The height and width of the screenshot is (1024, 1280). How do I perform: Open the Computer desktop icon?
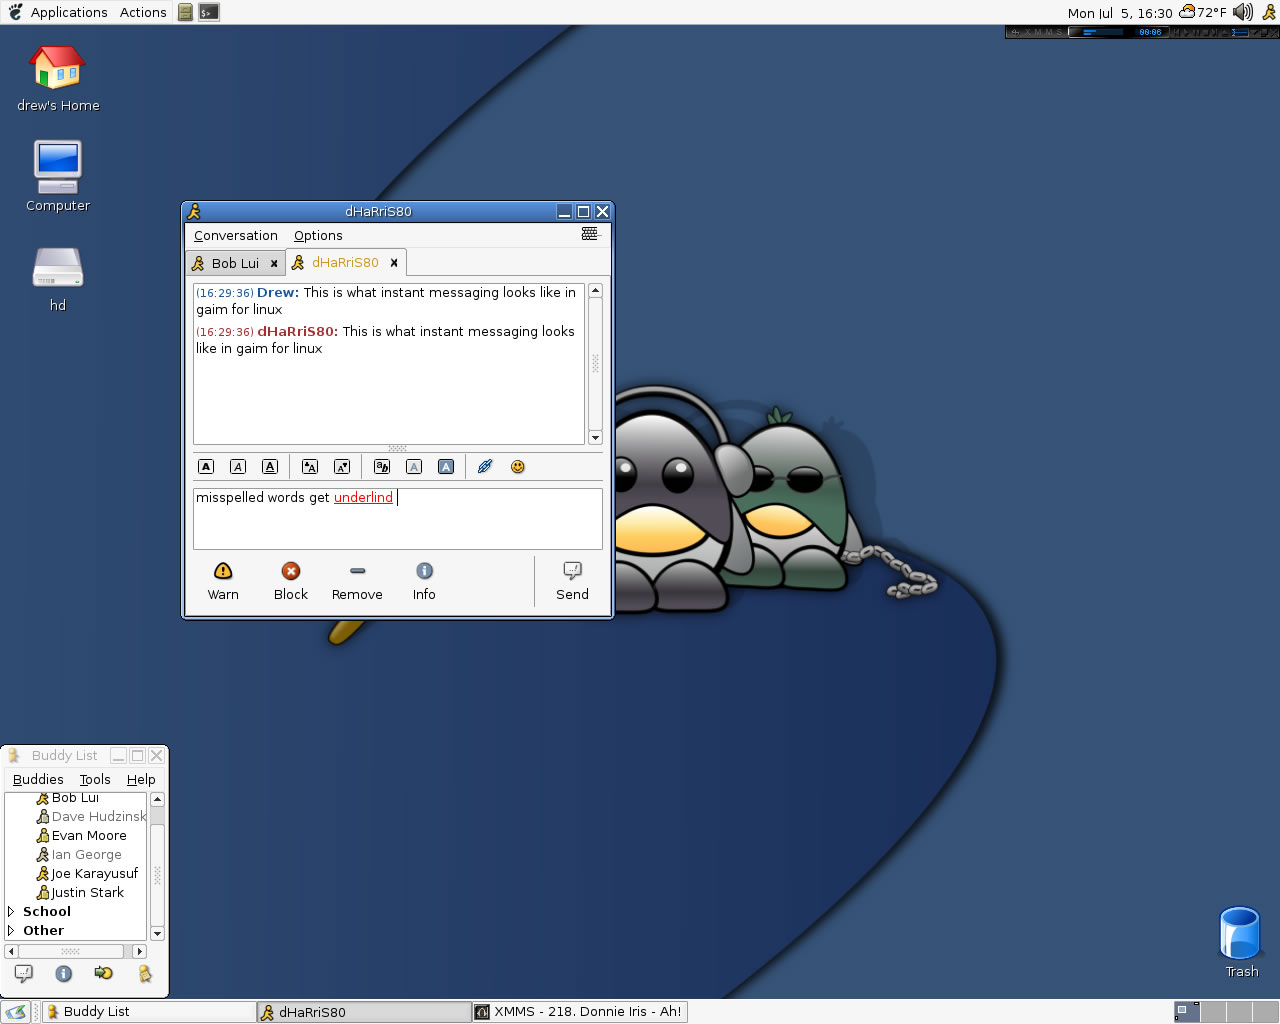click(58, 177)
